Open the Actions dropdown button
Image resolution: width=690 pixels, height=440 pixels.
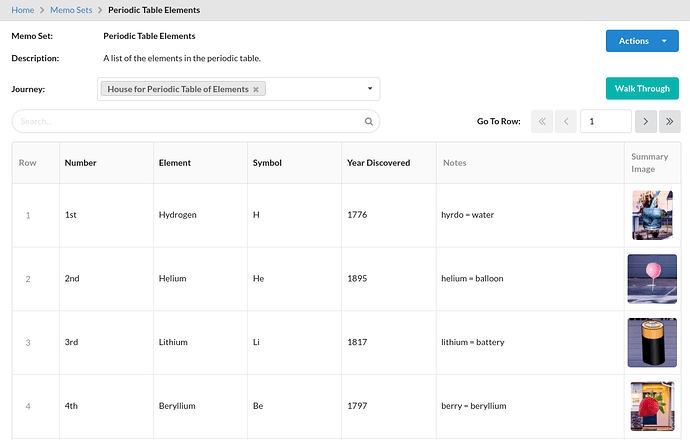(x=642, y=41)
